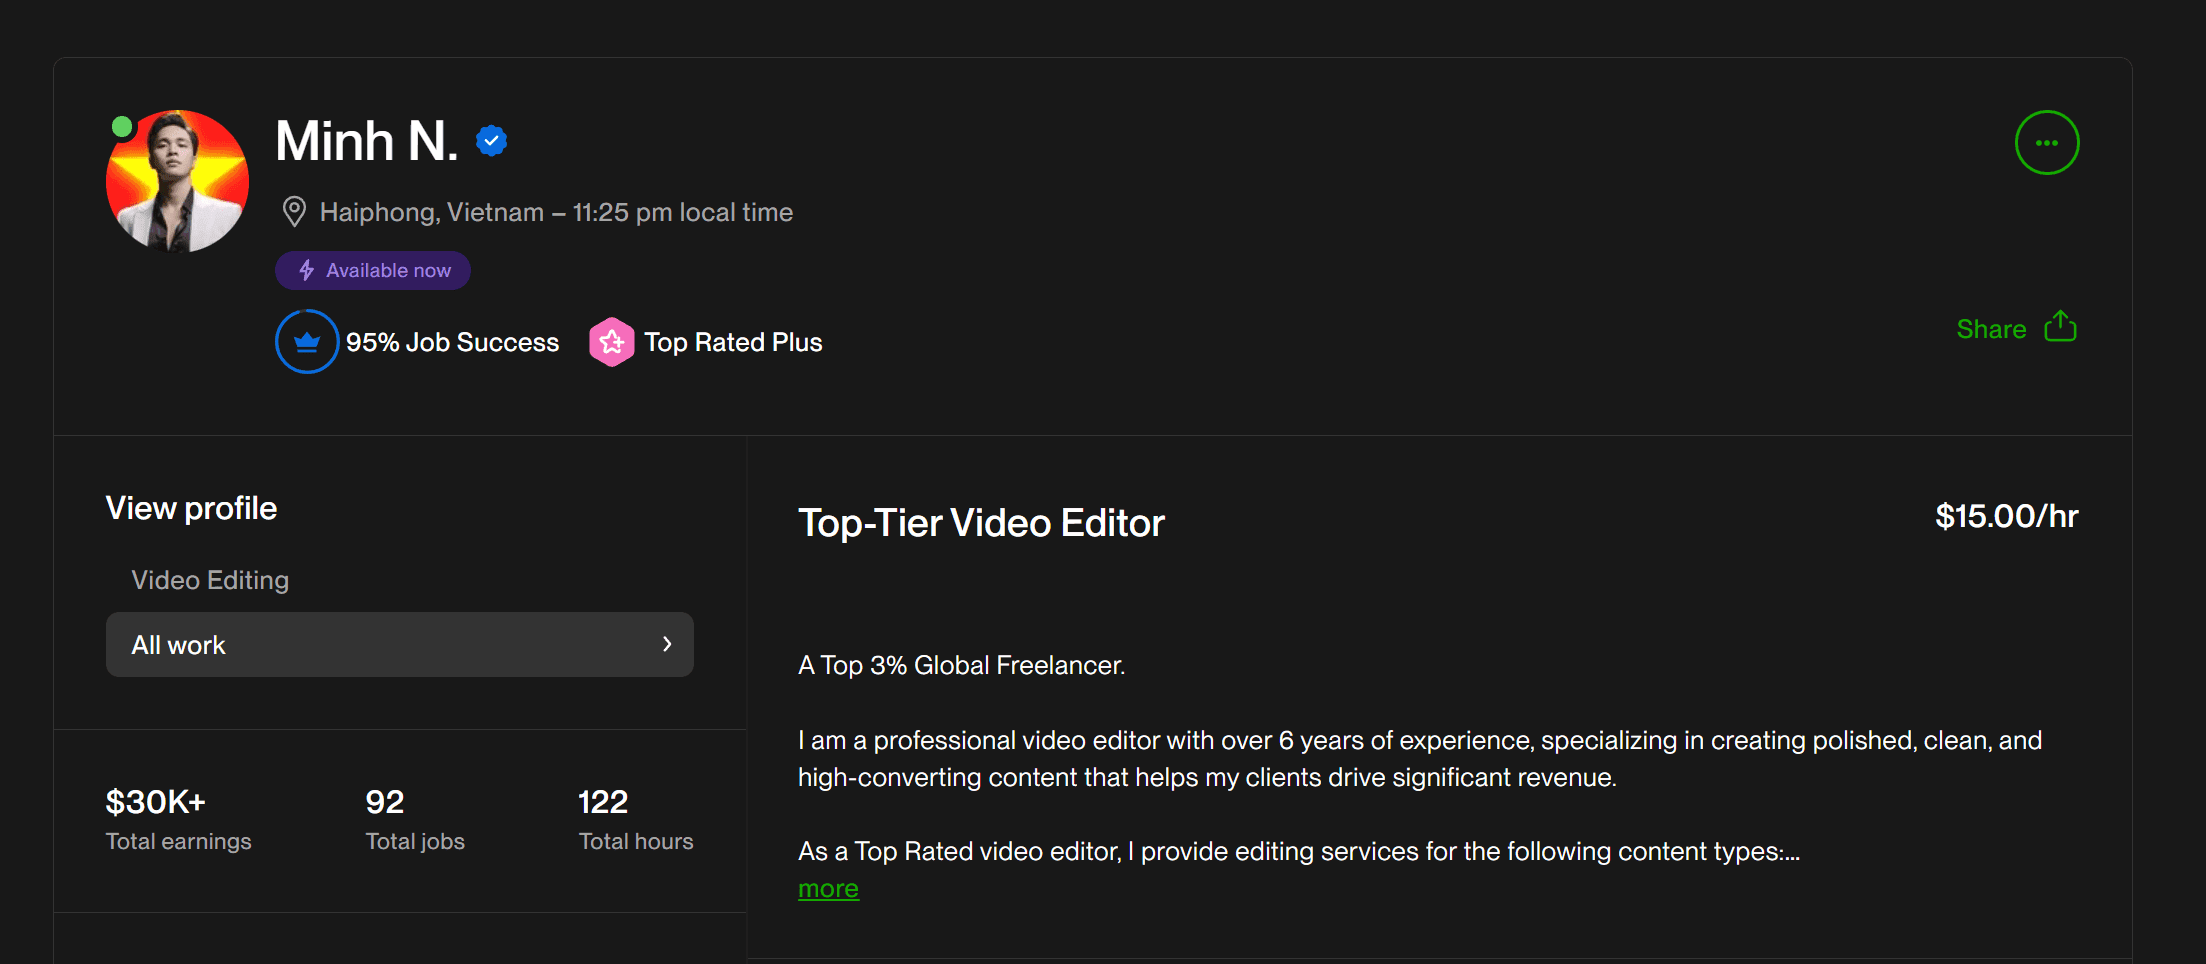Open the three-dot more options menu
The width and height of the screenshot is (2206, 964).
pos(2046,143)
